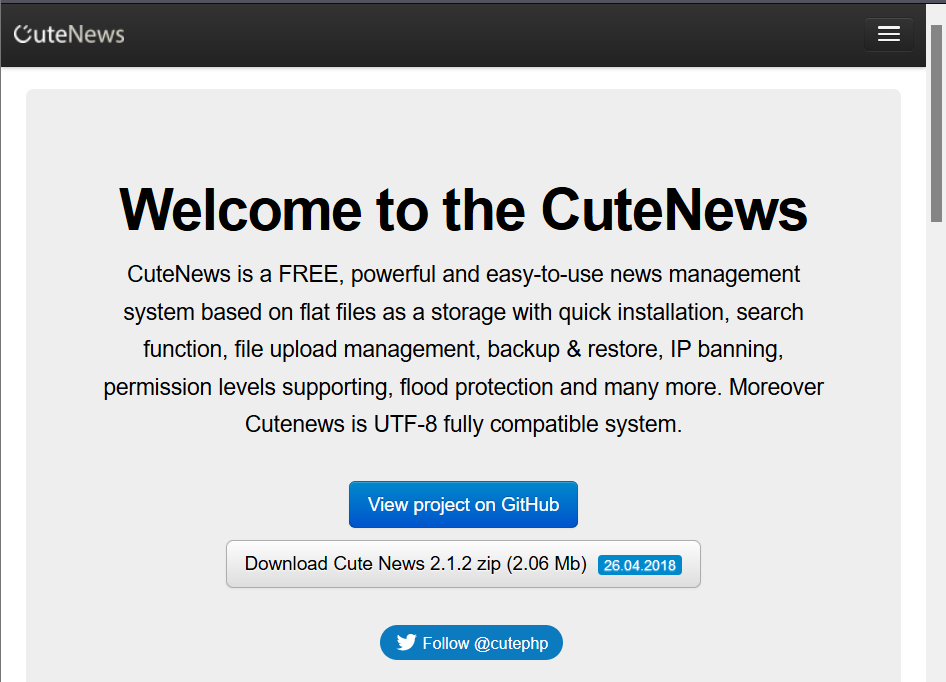Click the vertical scrollbar thumb
The height and width of the screenshot is (682, 946).
click(x=937, y=124)
